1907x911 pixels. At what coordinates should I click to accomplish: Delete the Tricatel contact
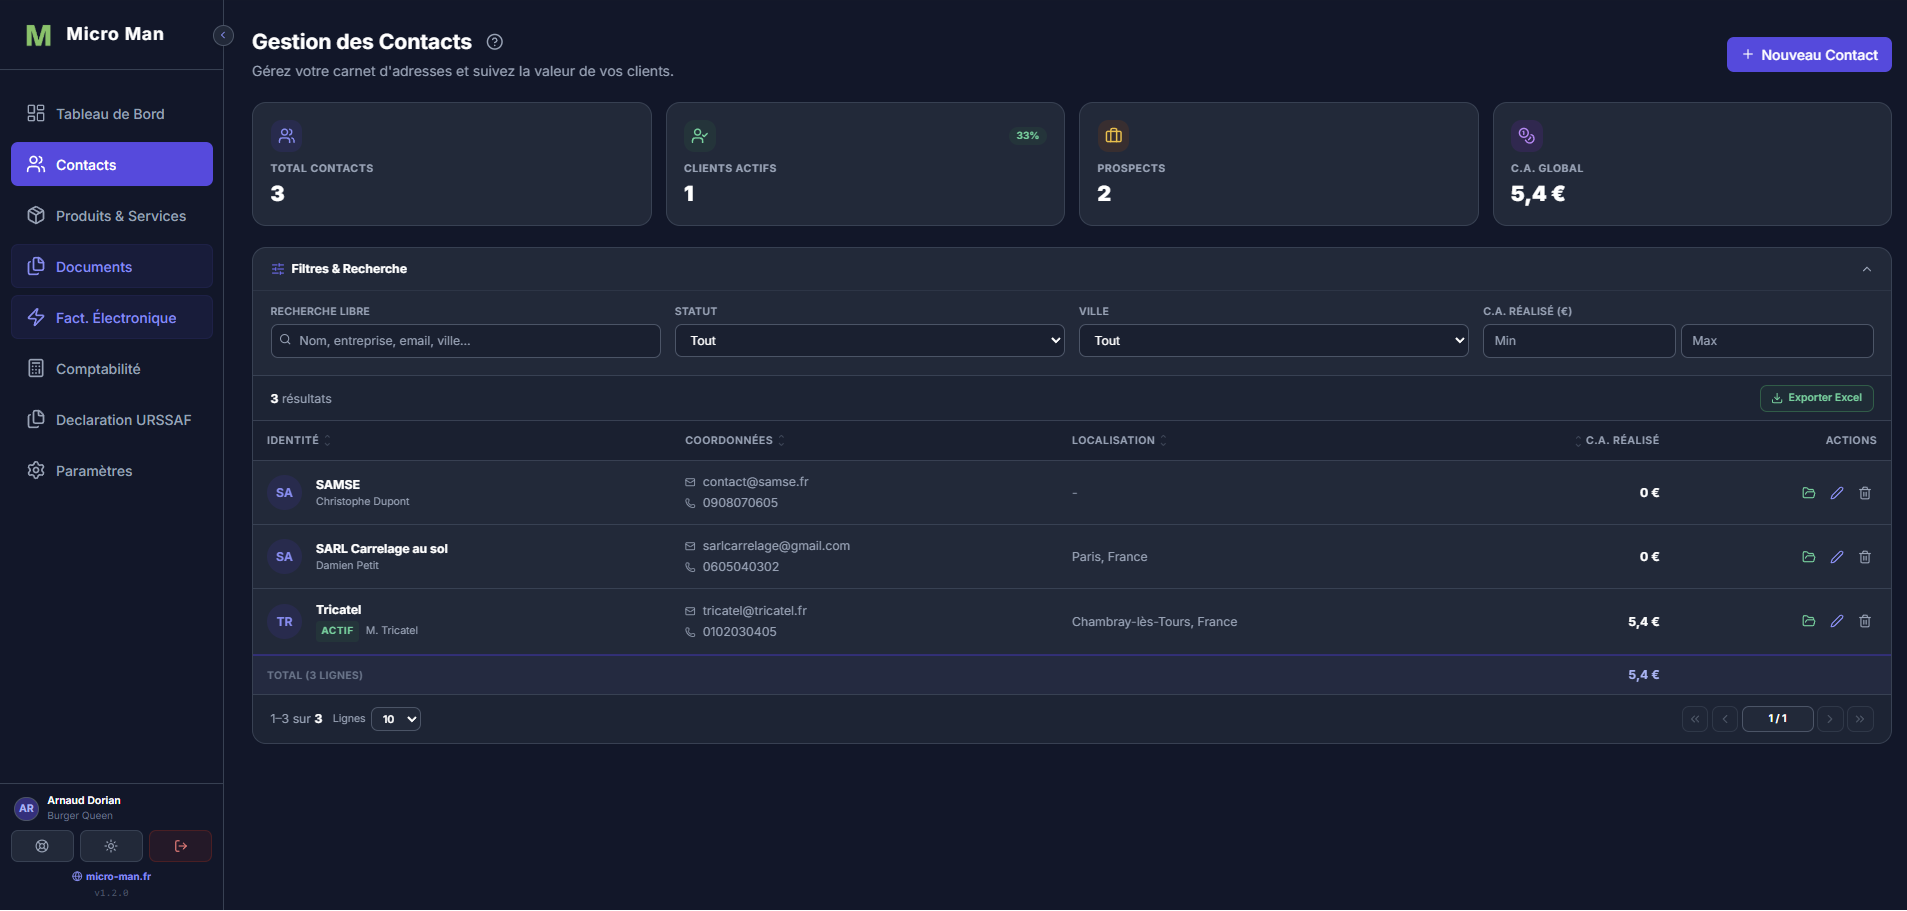pyautogui.click(x=1864, y=621)
